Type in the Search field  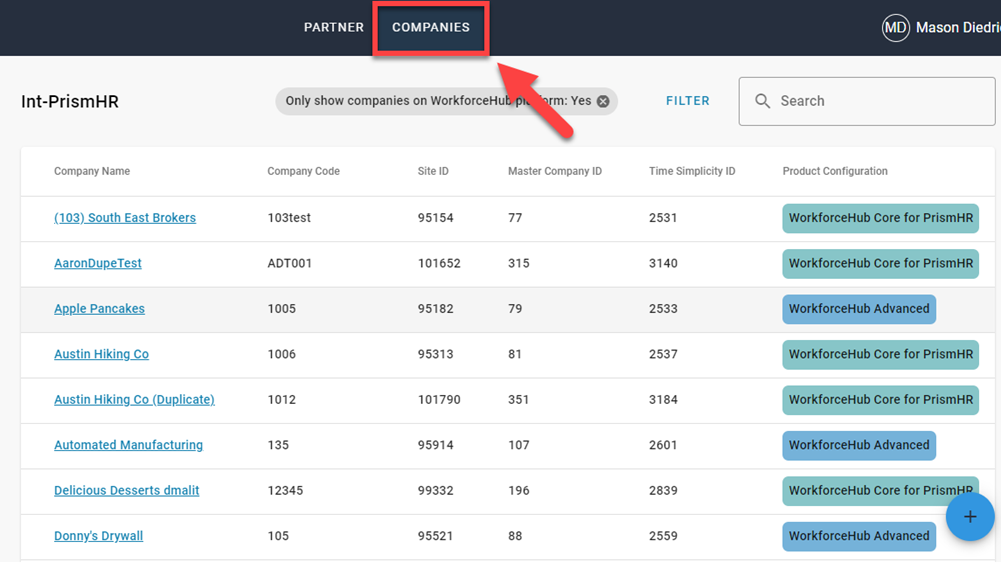pos(880,101)
